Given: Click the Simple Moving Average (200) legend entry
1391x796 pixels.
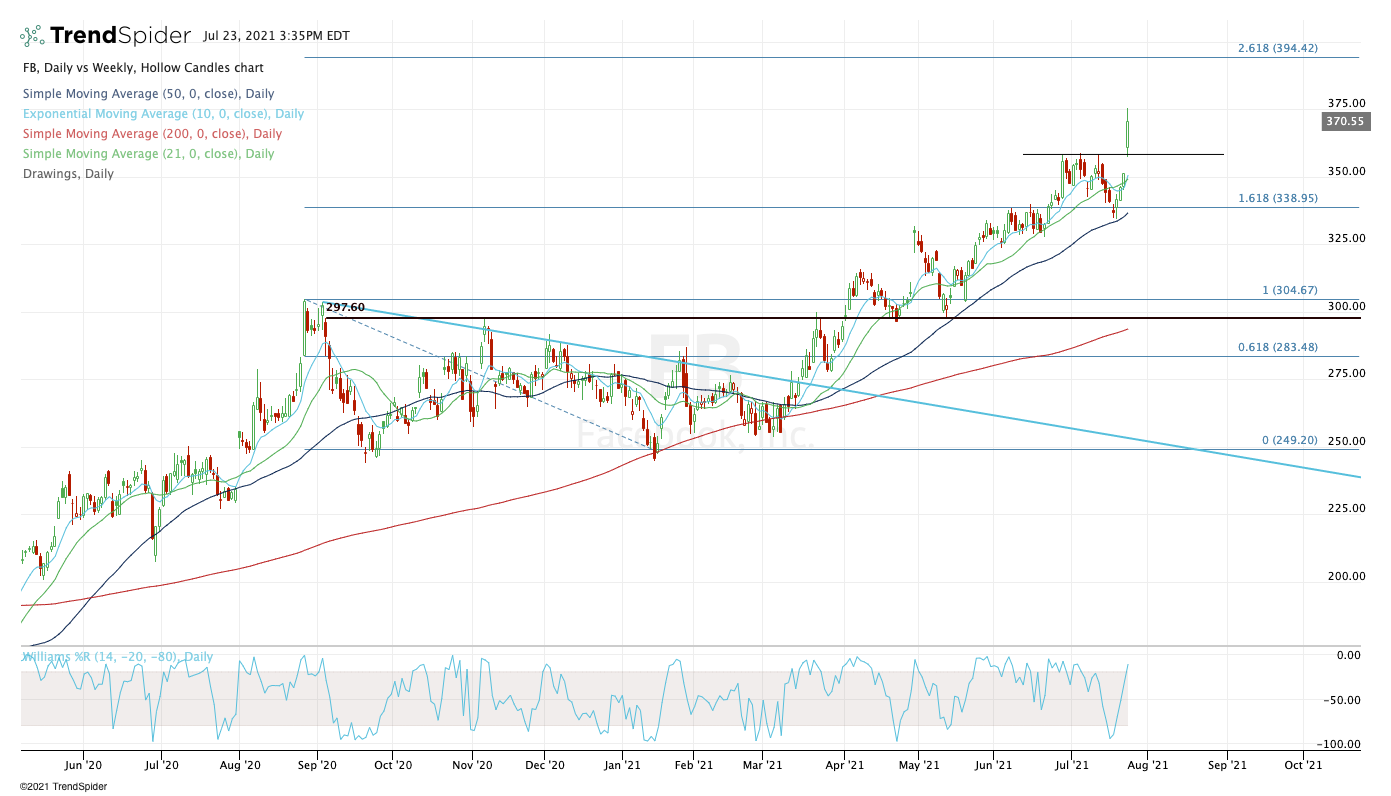Looking at the screenshot, I should click(x=151, y=134).
